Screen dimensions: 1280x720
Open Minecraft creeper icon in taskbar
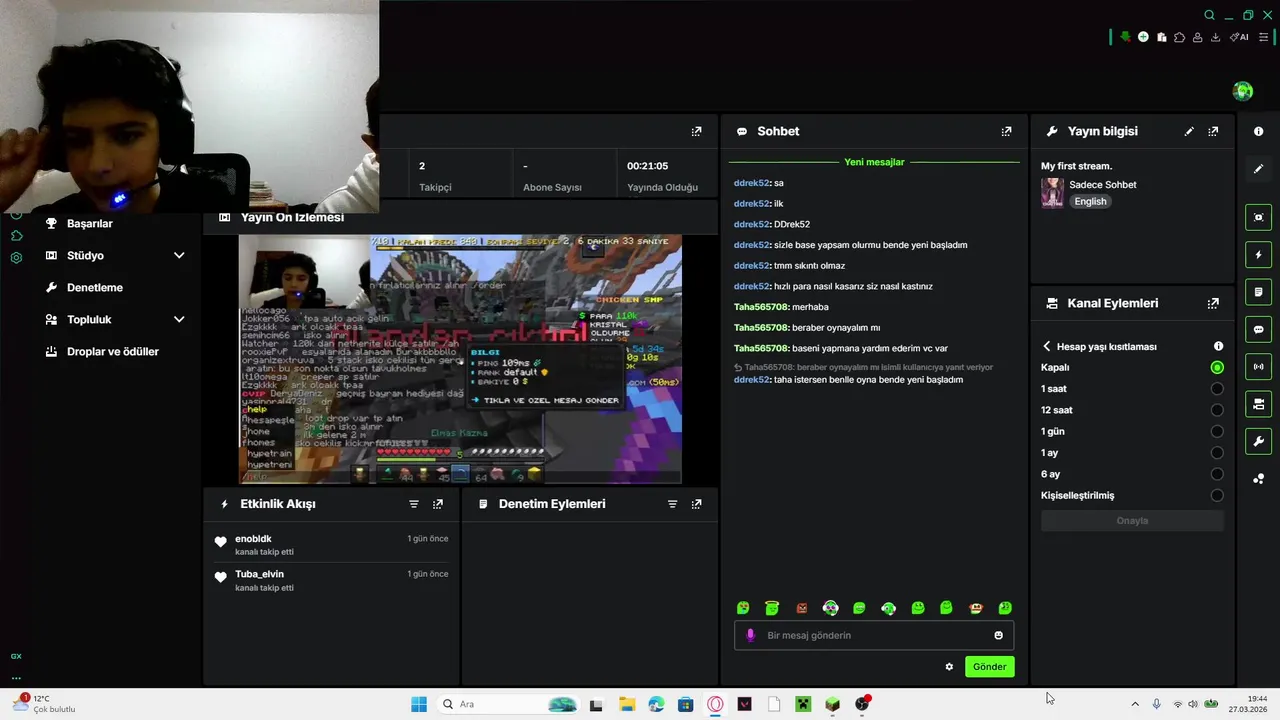click(x=803, y=704)
